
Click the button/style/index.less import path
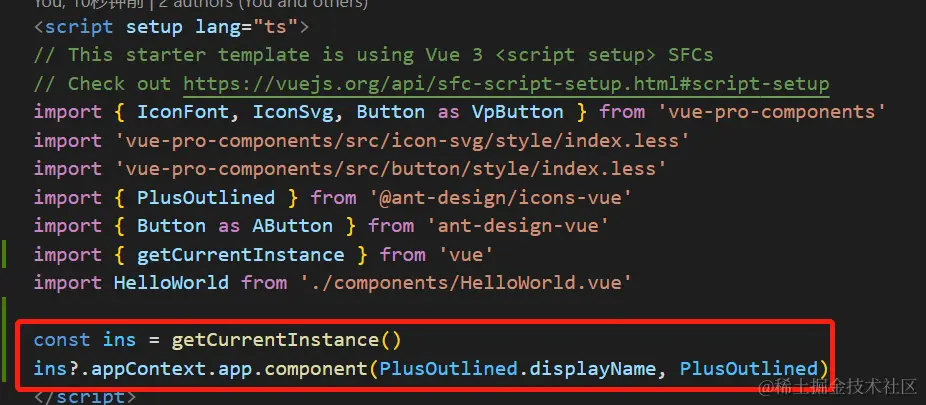392,169
